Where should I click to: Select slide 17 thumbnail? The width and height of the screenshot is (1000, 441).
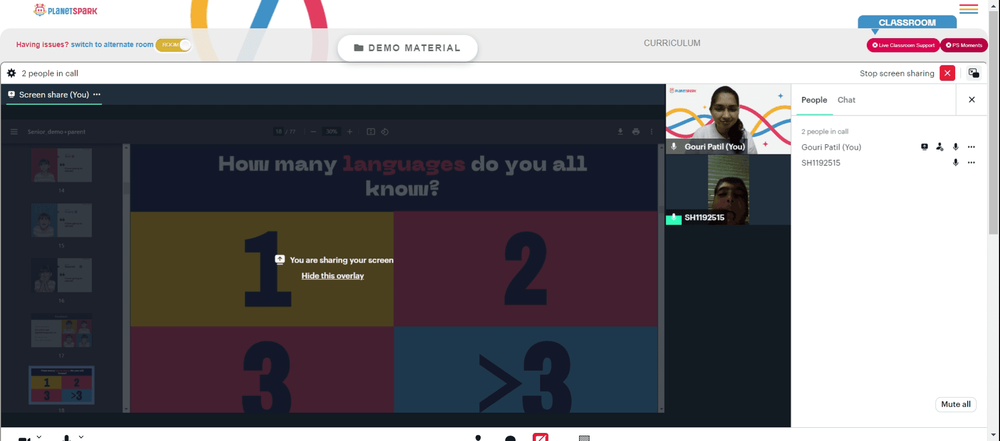coord(61,331)
